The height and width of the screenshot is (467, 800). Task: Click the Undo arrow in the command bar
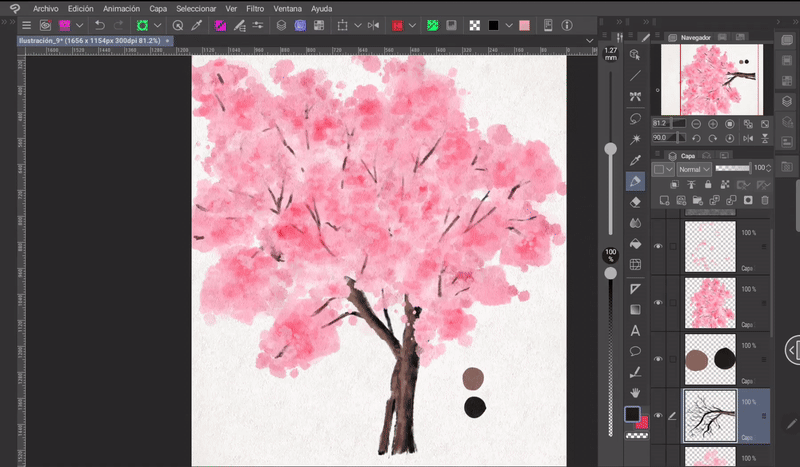pyautogui.click(x=100, y=25)
